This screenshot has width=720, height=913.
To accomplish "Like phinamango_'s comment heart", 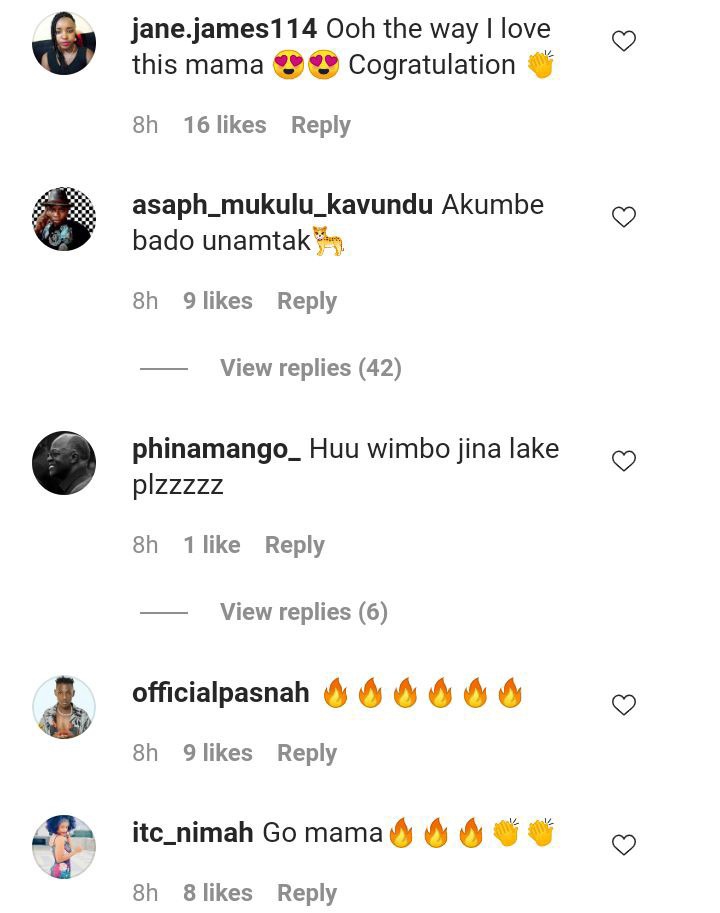I will (623, 461).
